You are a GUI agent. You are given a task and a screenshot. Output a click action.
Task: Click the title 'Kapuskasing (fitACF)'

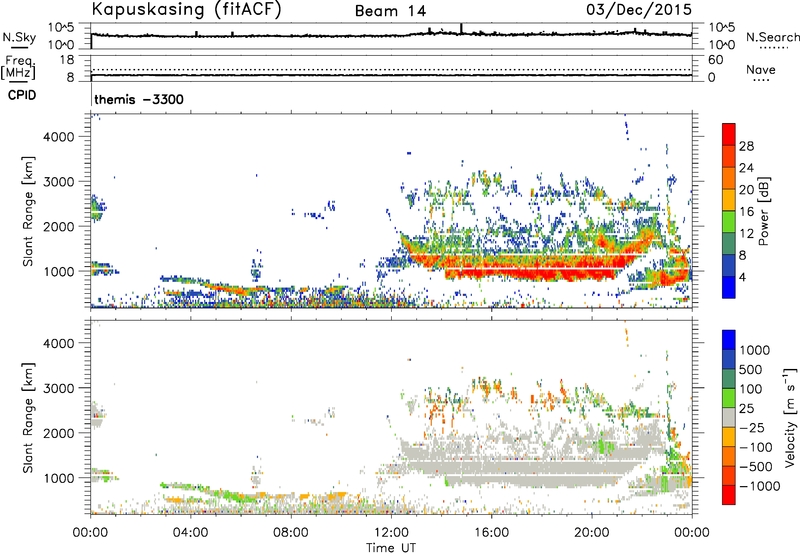pos(186,10)
